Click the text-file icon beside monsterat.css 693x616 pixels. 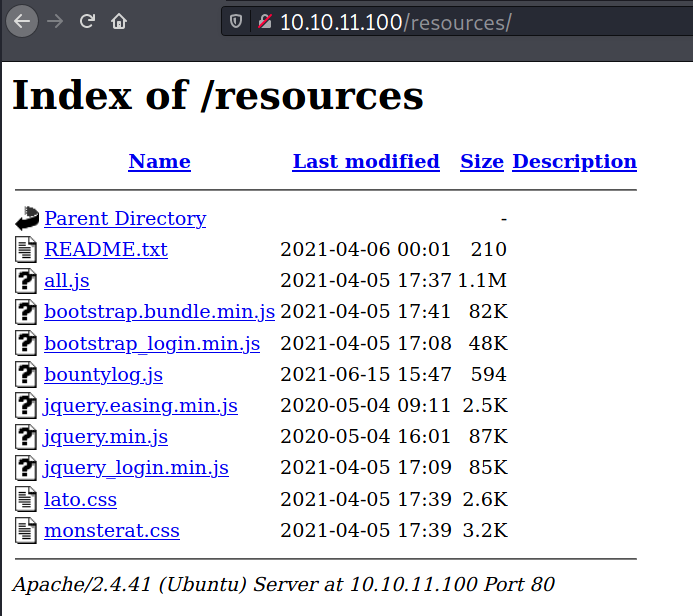[26, 530]
